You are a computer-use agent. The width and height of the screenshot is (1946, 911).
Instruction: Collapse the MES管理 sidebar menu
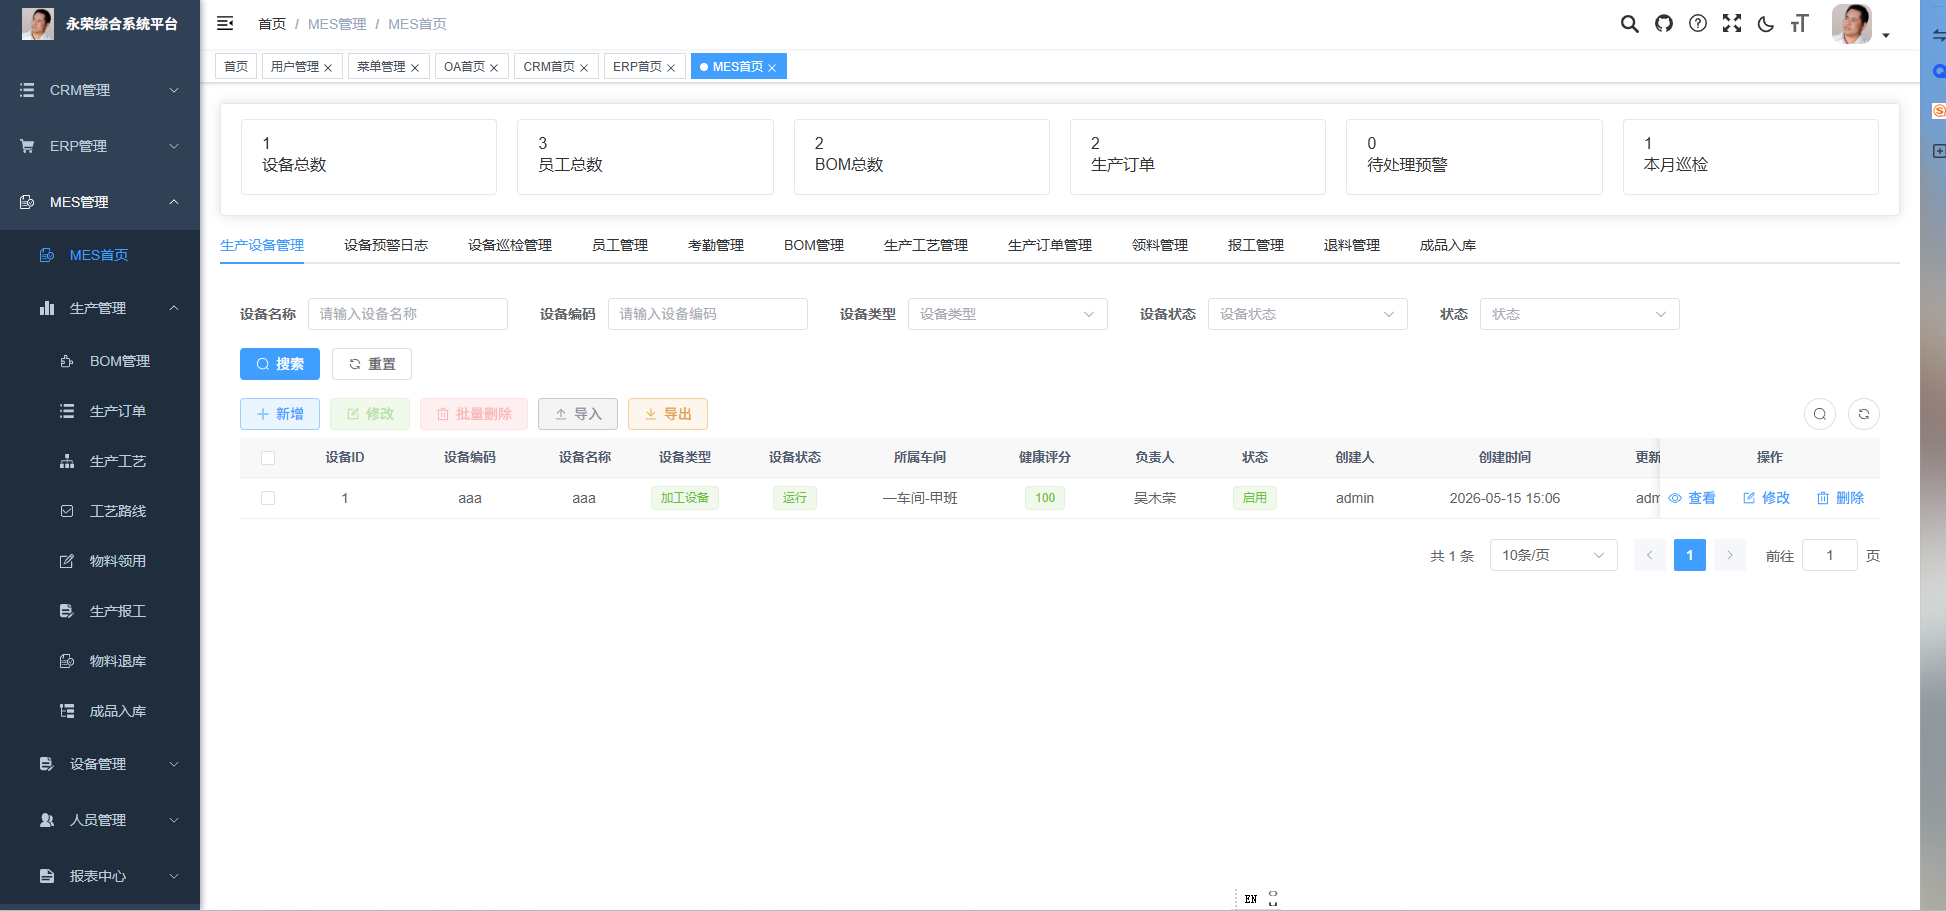[100, 202]
